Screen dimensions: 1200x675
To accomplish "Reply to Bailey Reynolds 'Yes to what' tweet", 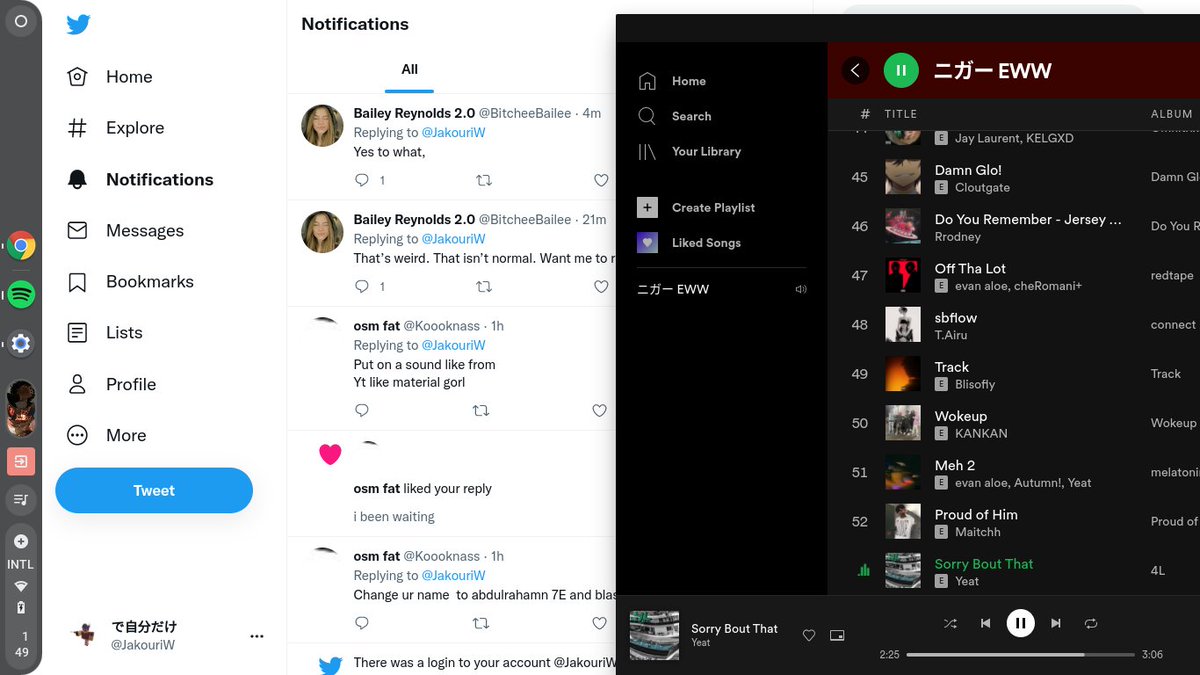I will click(x=362, y=180).
